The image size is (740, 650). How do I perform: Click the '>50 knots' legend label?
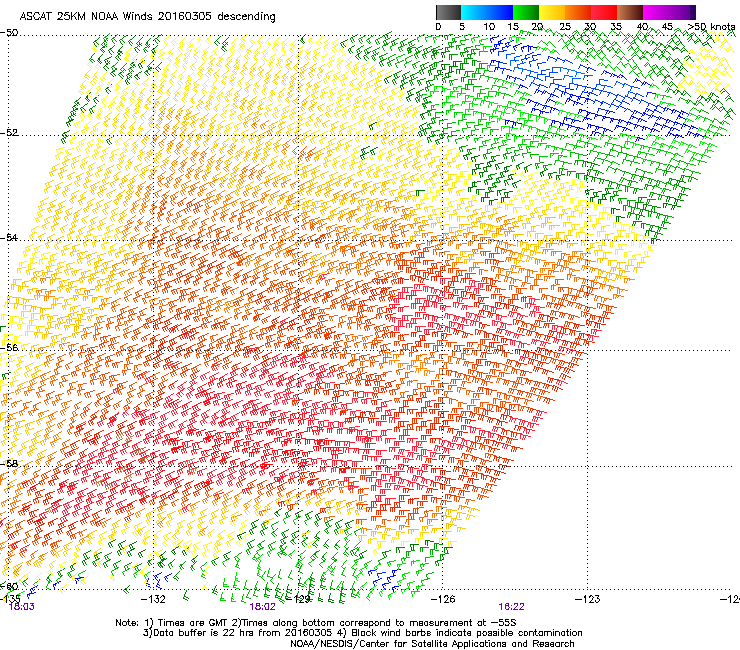tap(711, 27)
